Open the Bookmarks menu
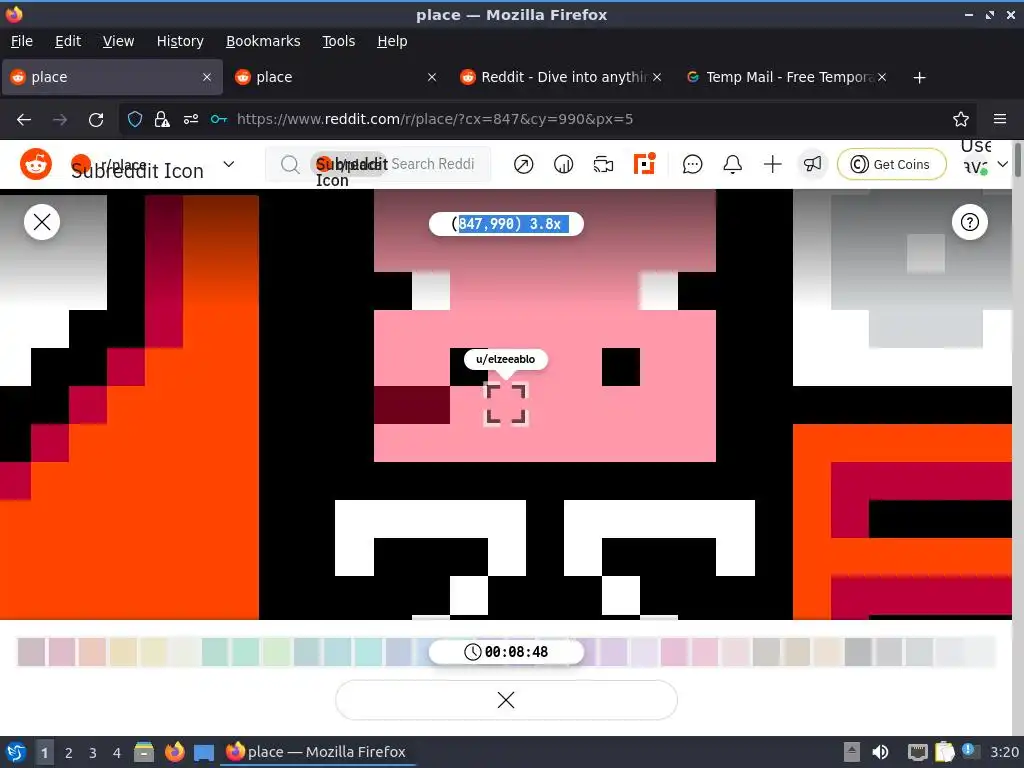 point(263,41)
